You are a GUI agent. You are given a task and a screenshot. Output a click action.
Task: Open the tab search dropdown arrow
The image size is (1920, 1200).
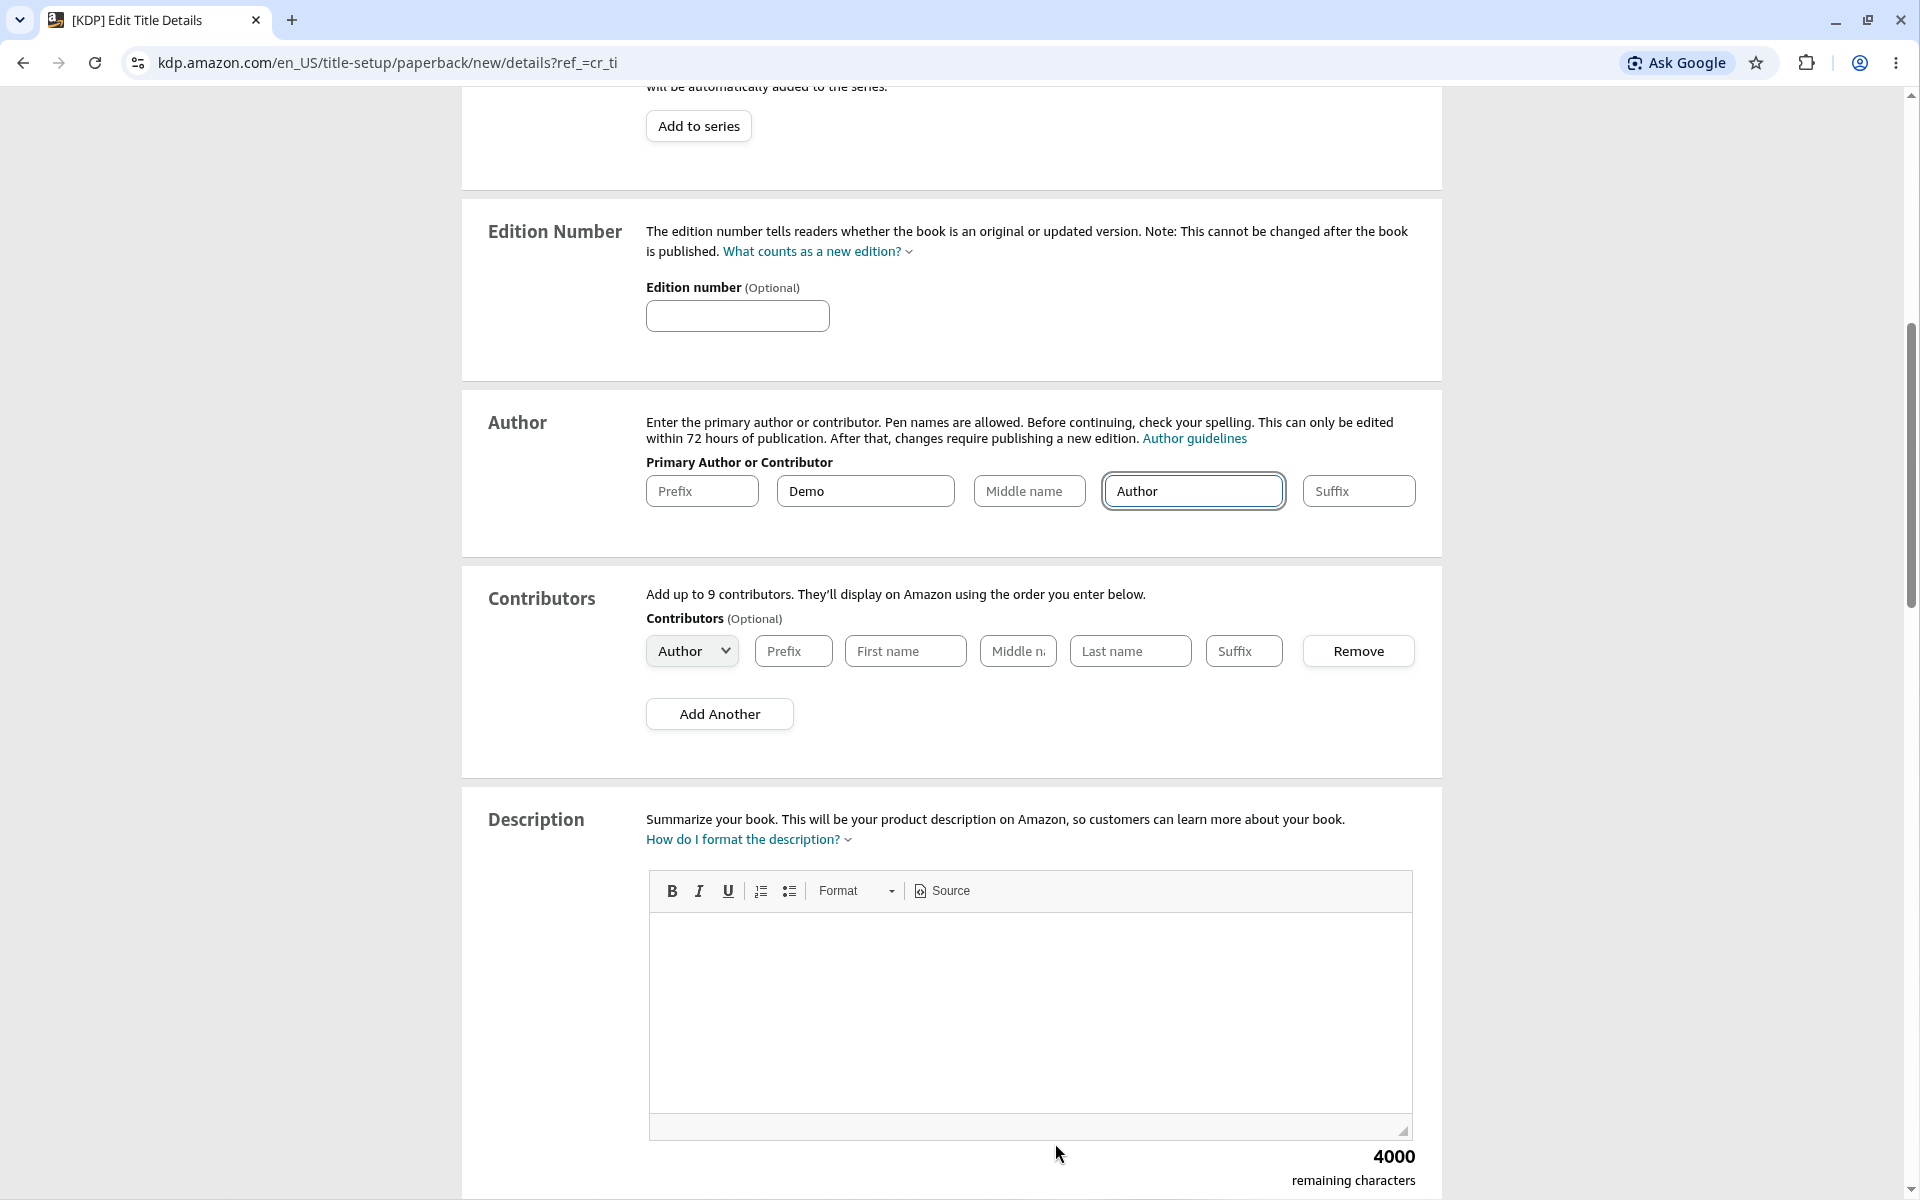19,20
